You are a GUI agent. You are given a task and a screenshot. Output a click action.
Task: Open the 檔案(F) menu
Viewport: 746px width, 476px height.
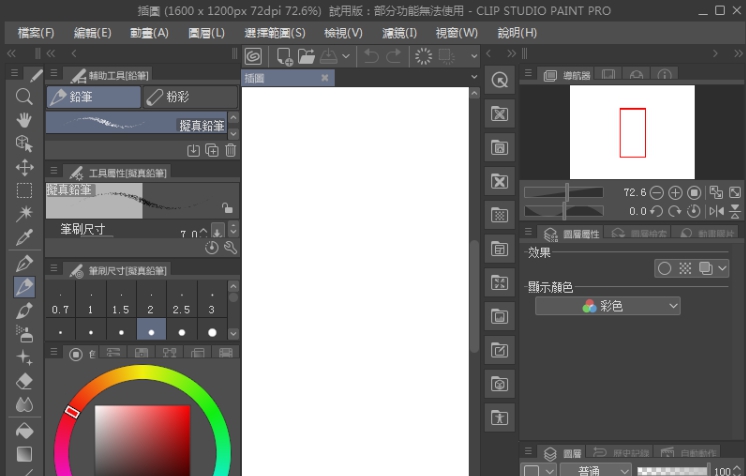pyautogui.click(x=36, y=33)
